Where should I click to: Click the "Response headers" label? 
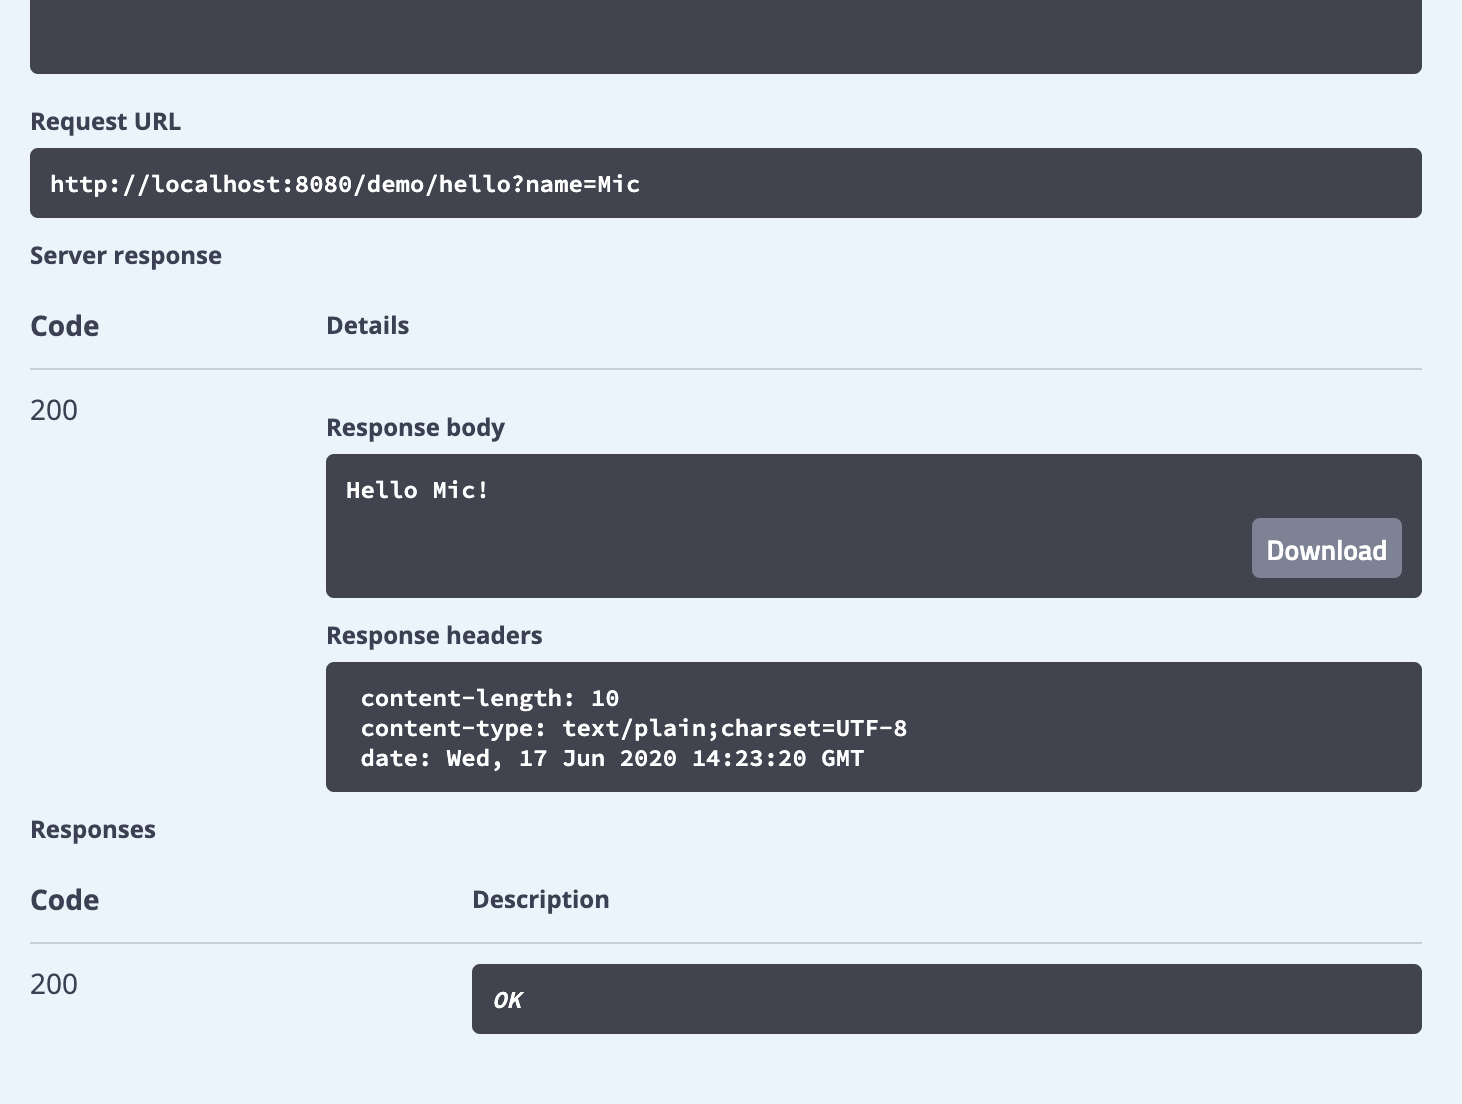[434, 636]
